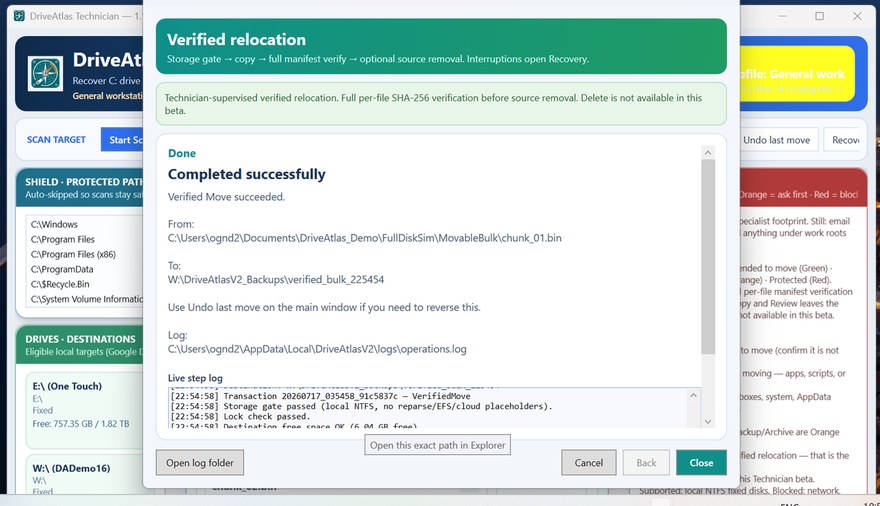This screenshot has width=880, height=506.
Task: Select C:\Windows in protected paths list
Action: pyautogui.click(x=54, y=224)
